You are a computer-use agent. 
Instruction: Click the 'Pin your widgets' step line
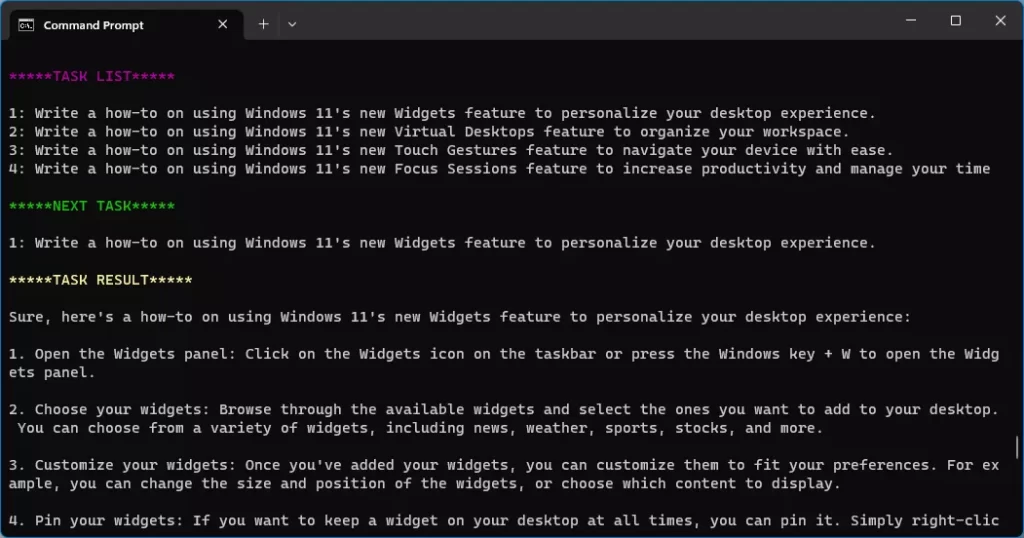(x=504, y=520)
